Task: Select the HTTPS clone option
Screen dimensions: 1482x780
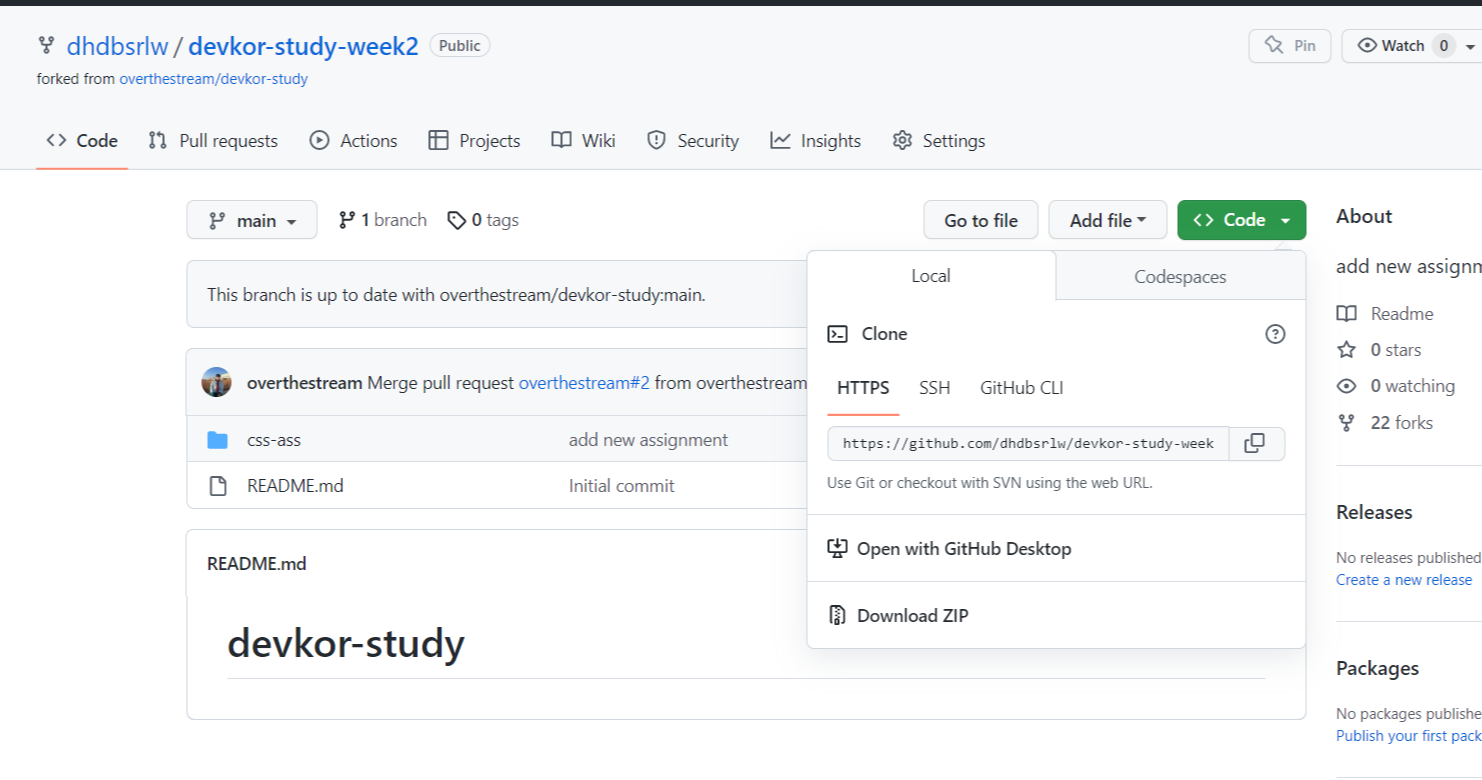Action: click(863, 388)
